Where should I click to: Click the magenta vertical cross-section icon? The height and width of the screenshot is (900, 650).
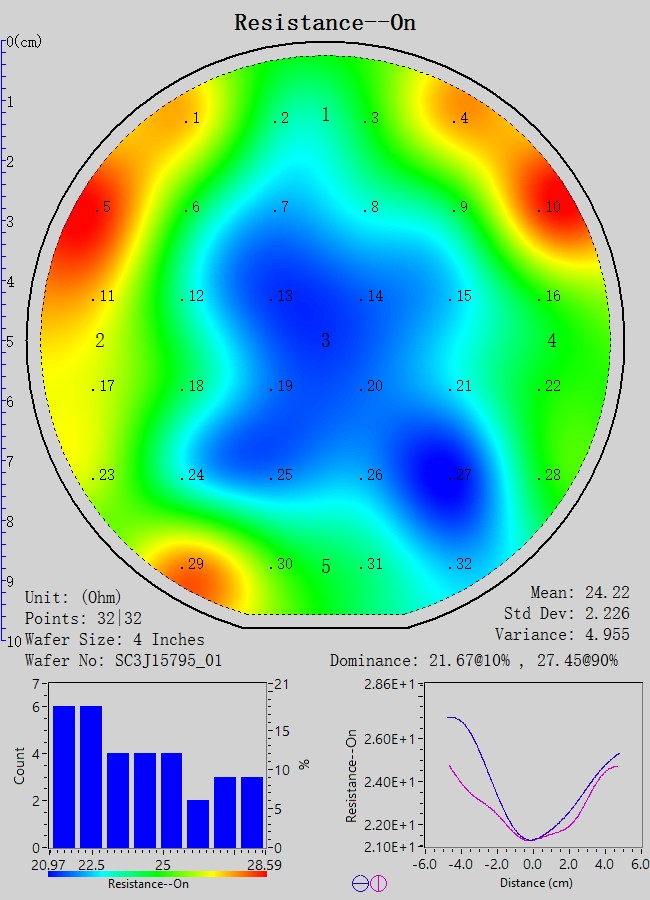(x=379, y=883)
